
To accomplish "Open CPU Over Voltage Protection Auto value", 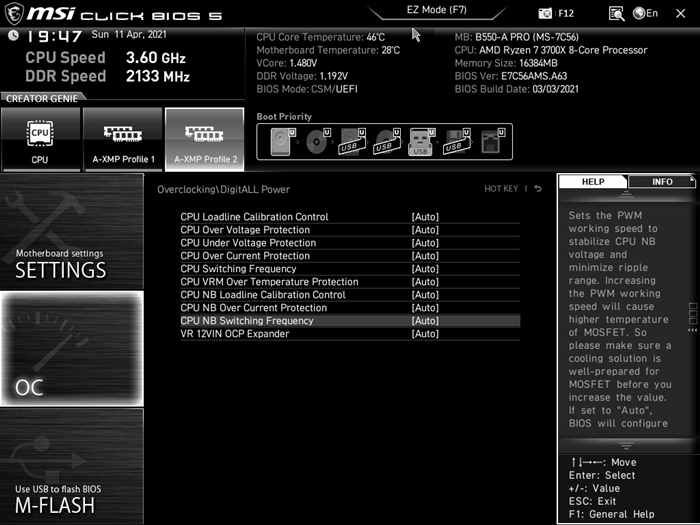I will (425, 230).
